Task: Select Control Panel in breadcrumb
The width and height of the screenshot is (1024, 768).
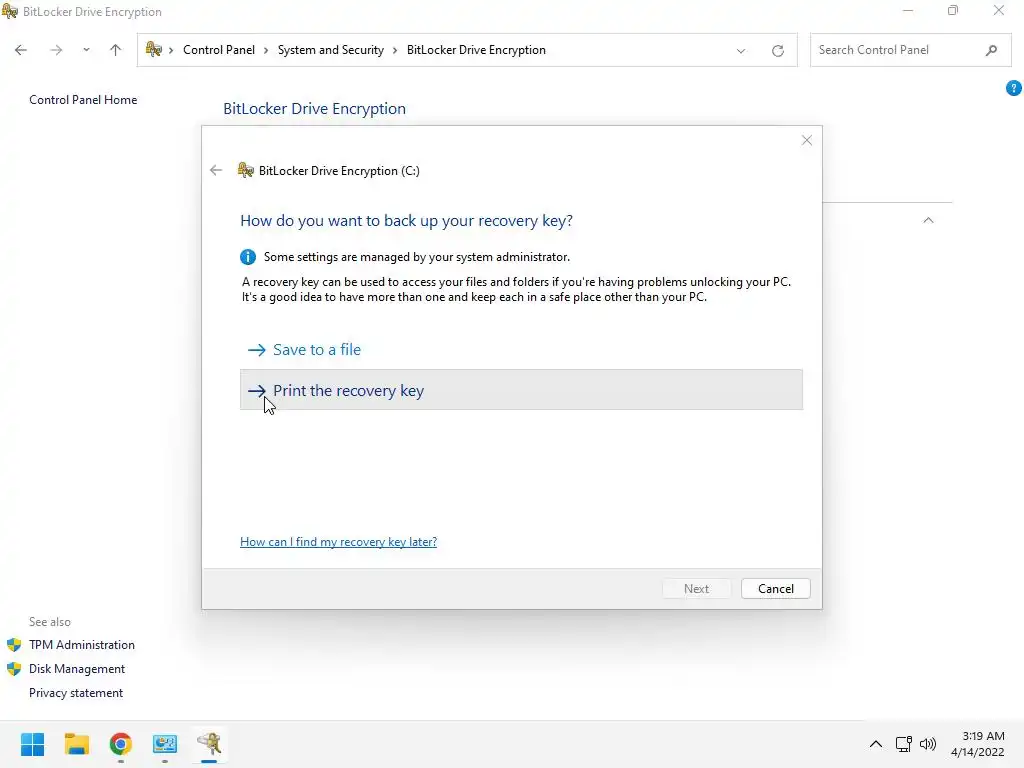Action: [x=219, y=50]
